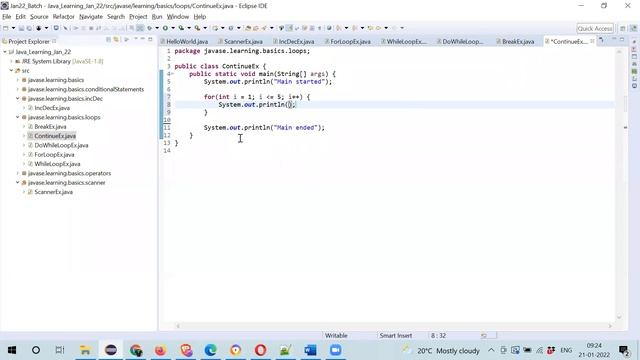Screen dimensions: 640x360
Task: Open the File menu
Action: [x=7, y=17]
